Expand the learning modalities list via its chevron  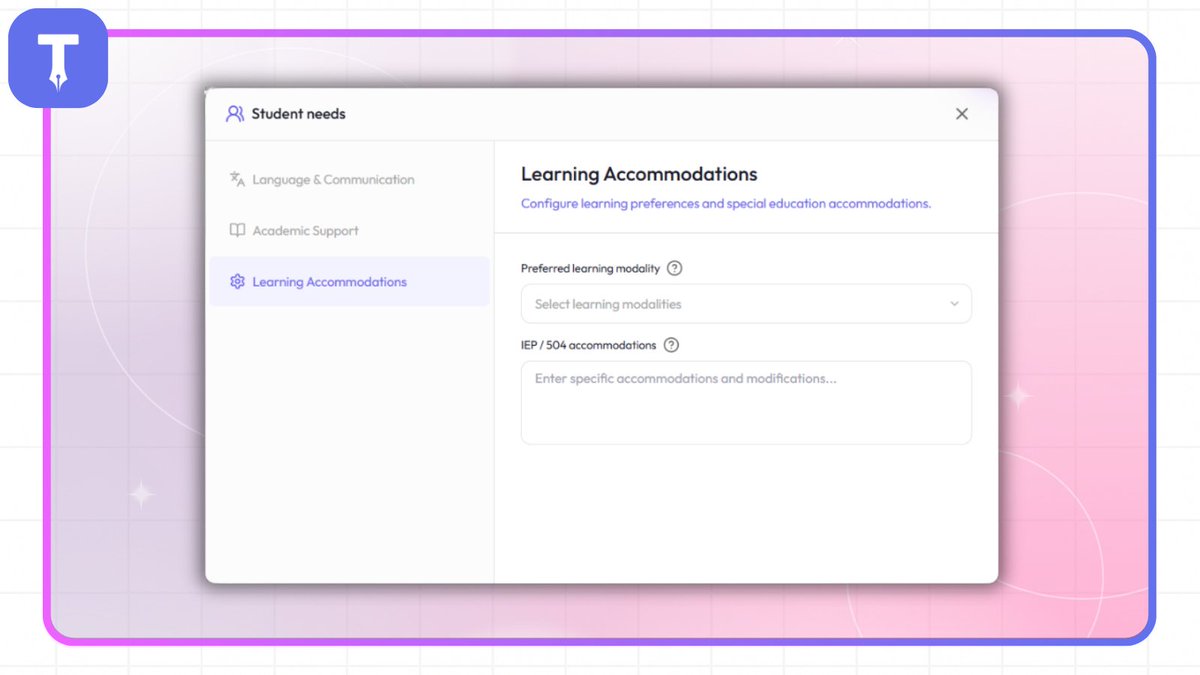[x=955, y=304]
